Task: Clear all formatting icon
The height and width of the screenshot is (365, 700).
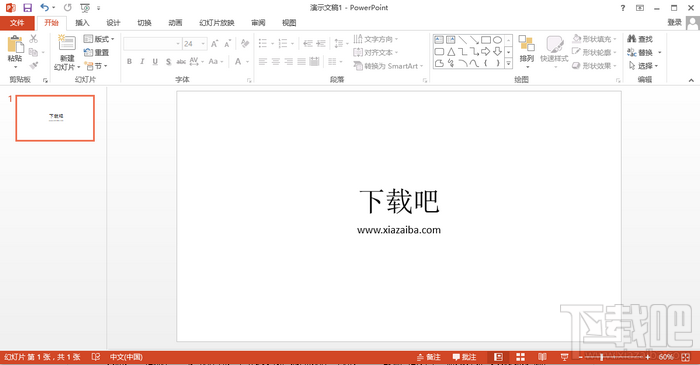Action: pos(245,43)
